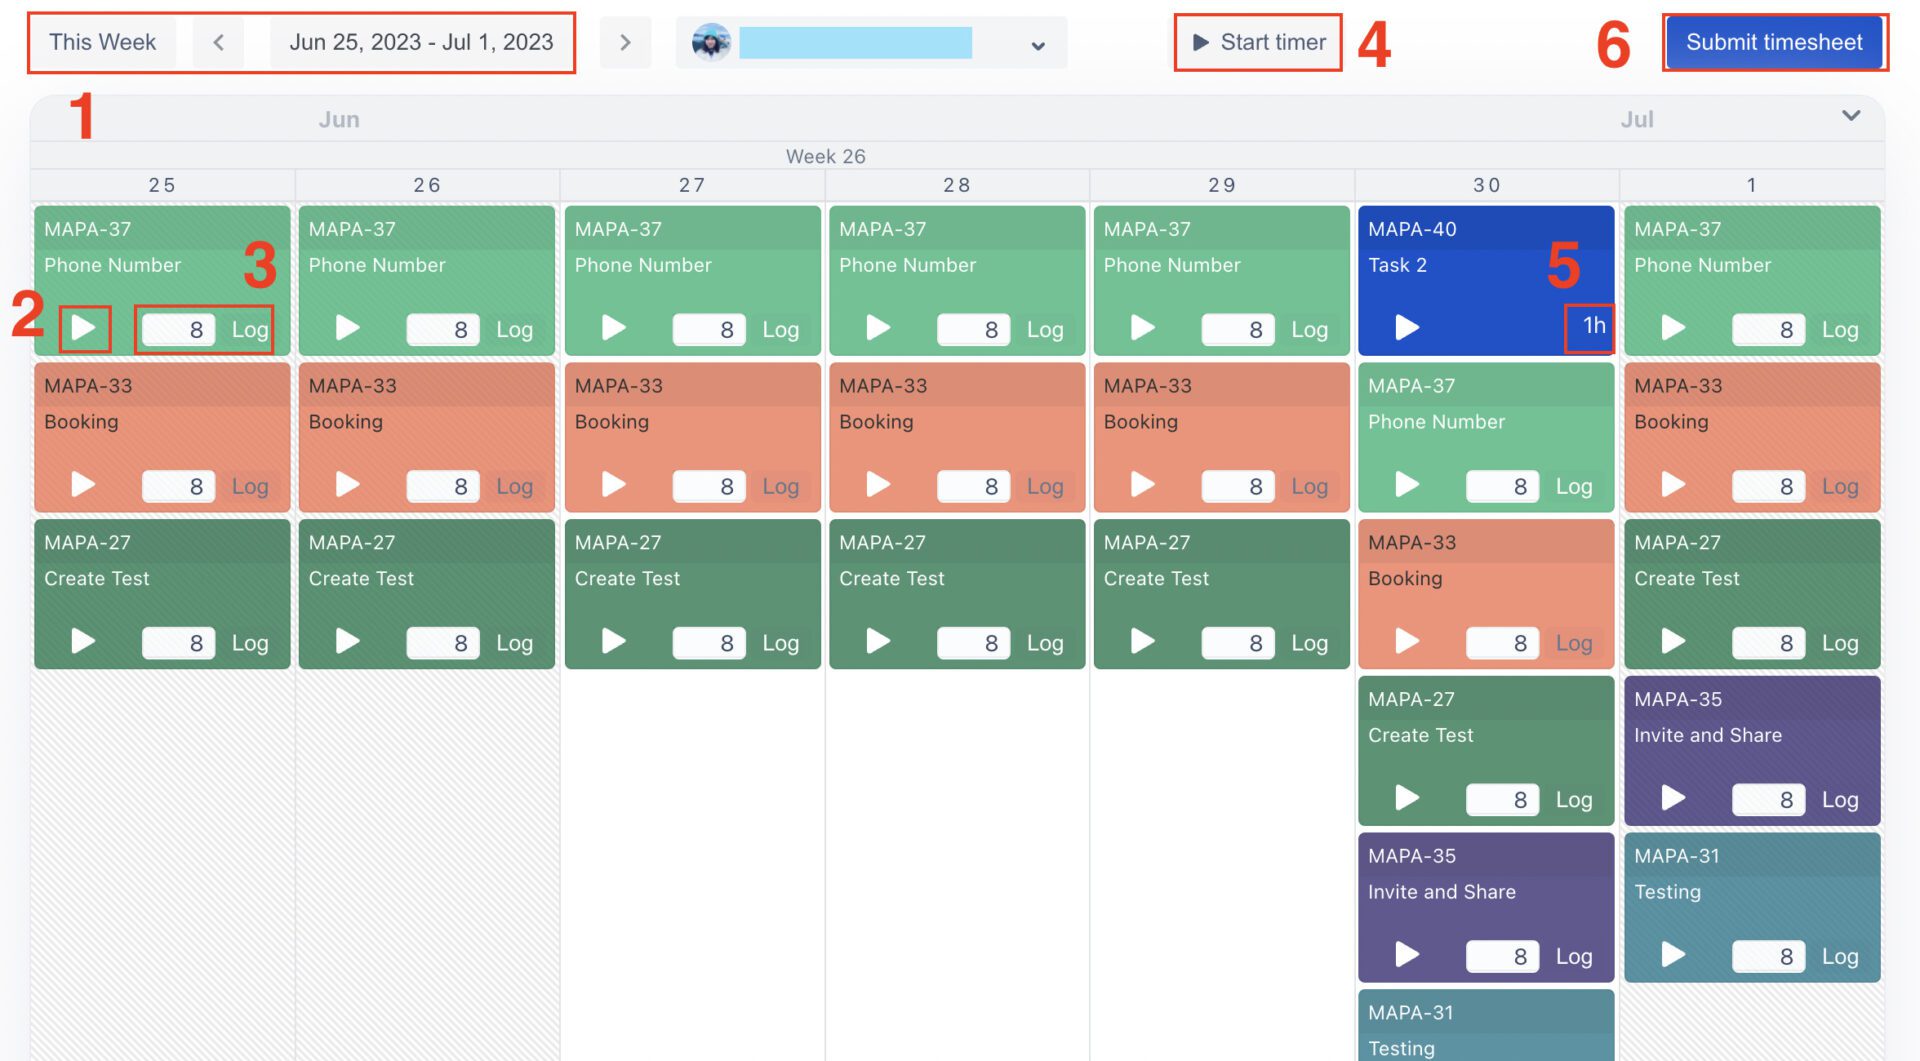Submit the timesheet
Image resolution: width=1920 pixels, height=1061 pixels.
point(1774,42)
